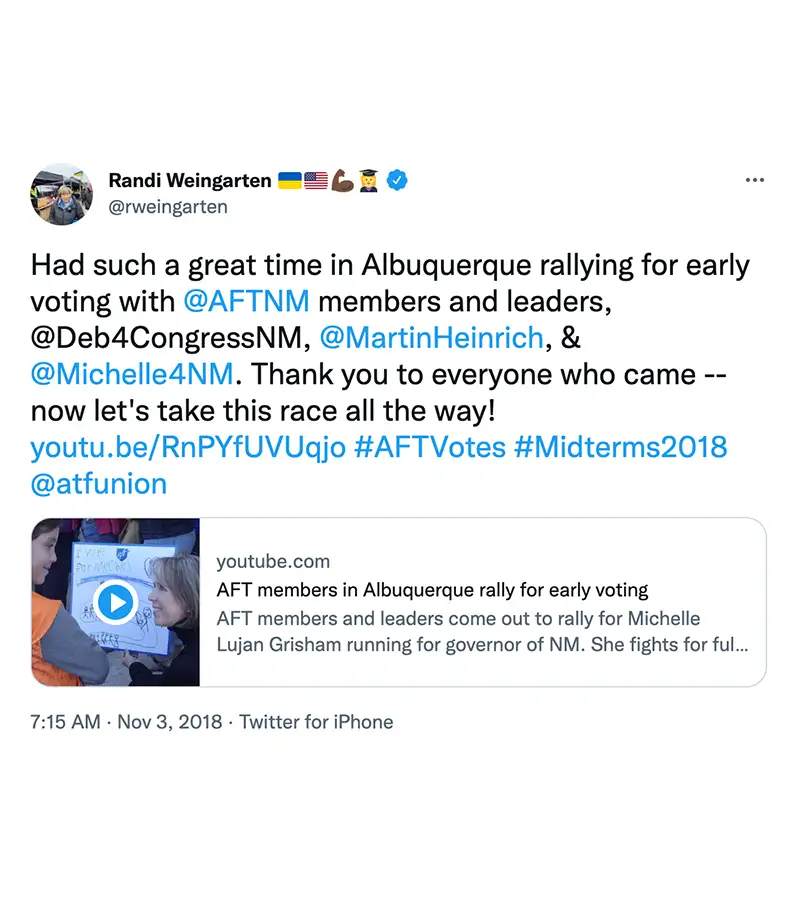
Task: Select the #AFTVotes hashtag
Action: coord(430,446)
